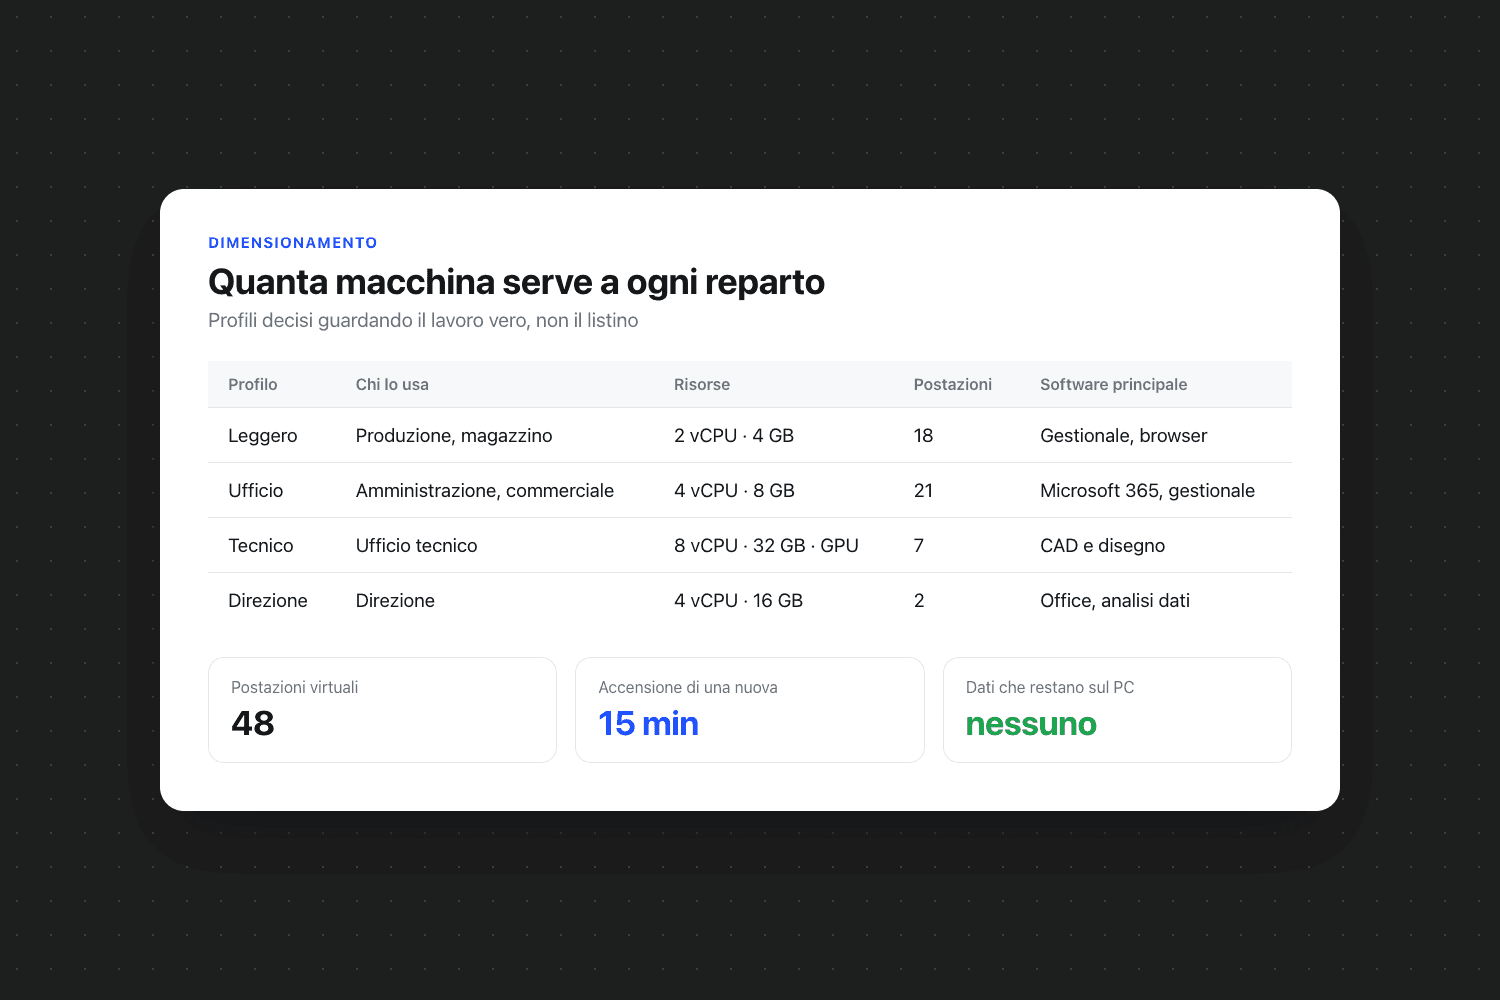
Task: Click the subtitle starting 'Profili decisi guardando'
Action: click(x=423, y=320)
